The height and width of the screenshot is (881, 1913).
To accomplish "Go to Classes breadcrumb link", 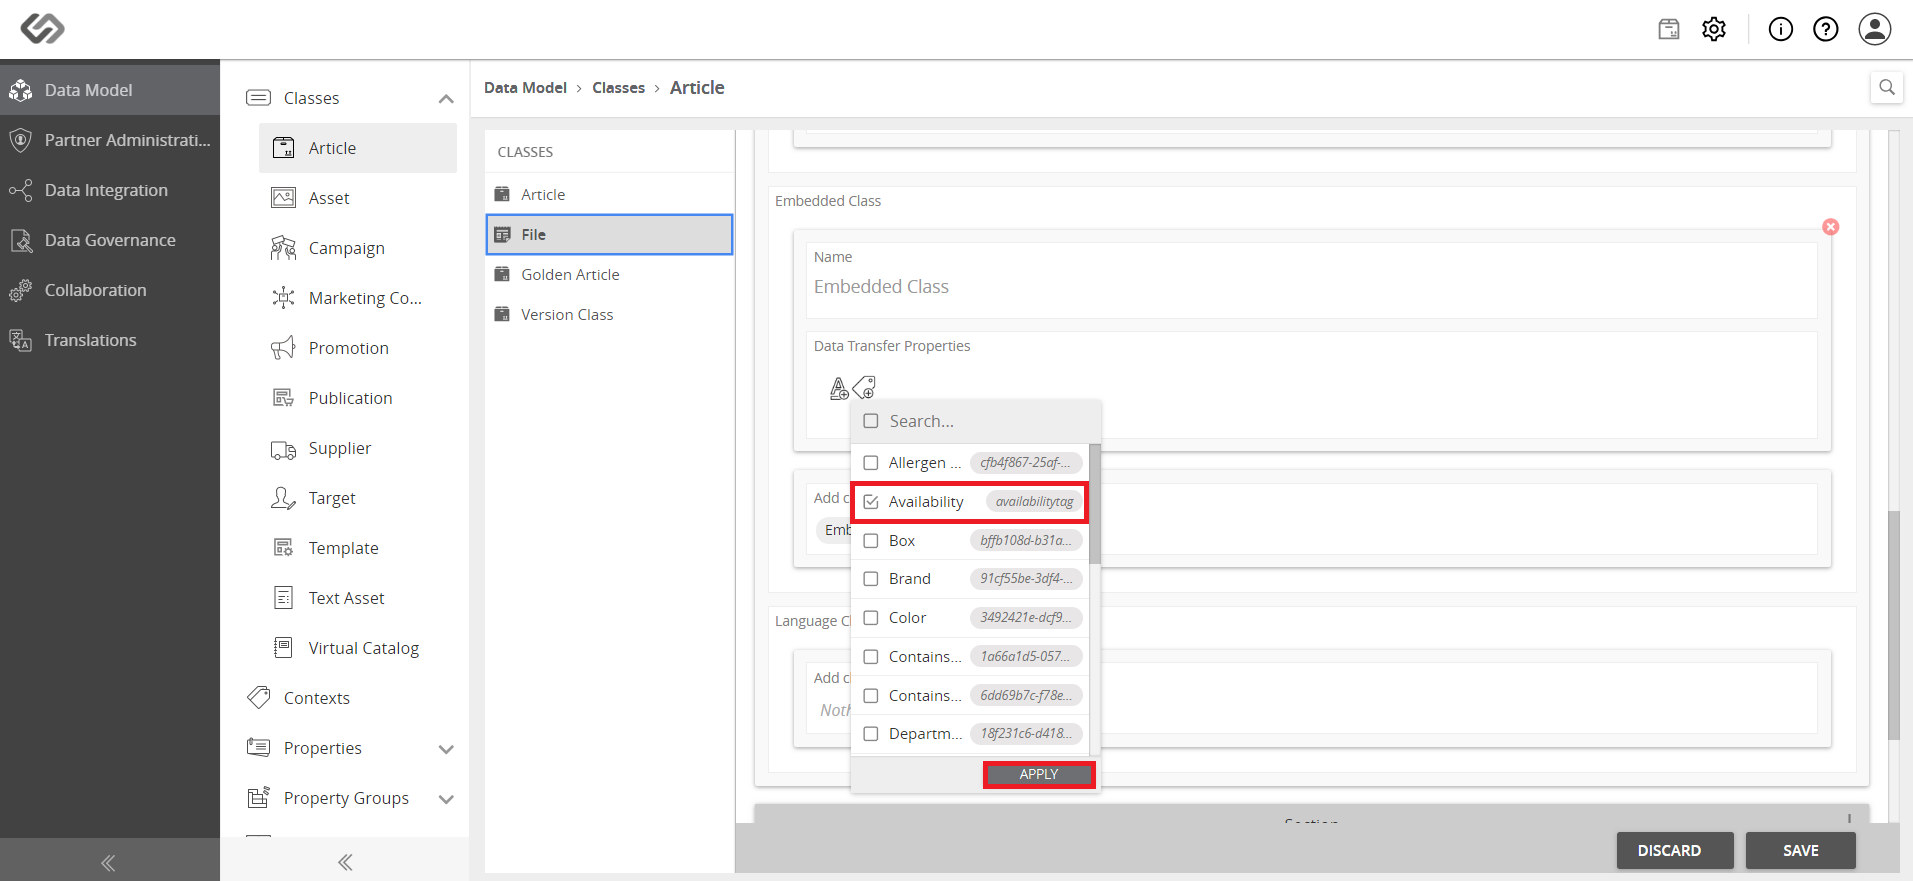I will (618, 88).
